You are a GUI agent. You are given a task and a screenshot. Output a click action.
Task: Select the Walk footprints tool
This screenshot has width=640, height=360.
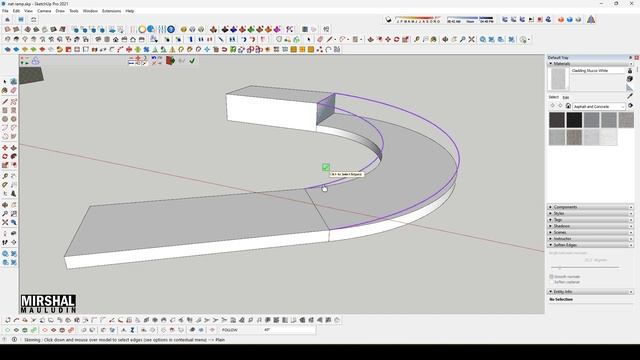(5, 242)
